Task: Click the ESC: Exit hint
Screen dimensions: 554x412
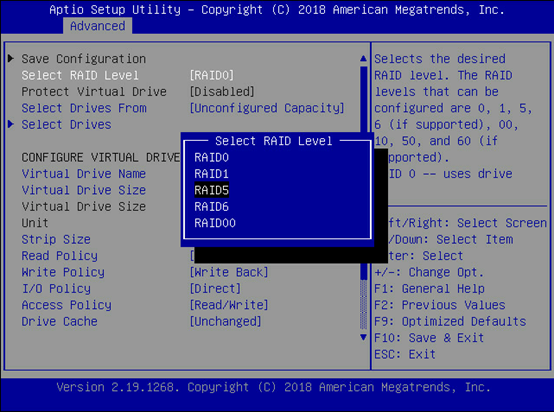Action: coord(405,354)
